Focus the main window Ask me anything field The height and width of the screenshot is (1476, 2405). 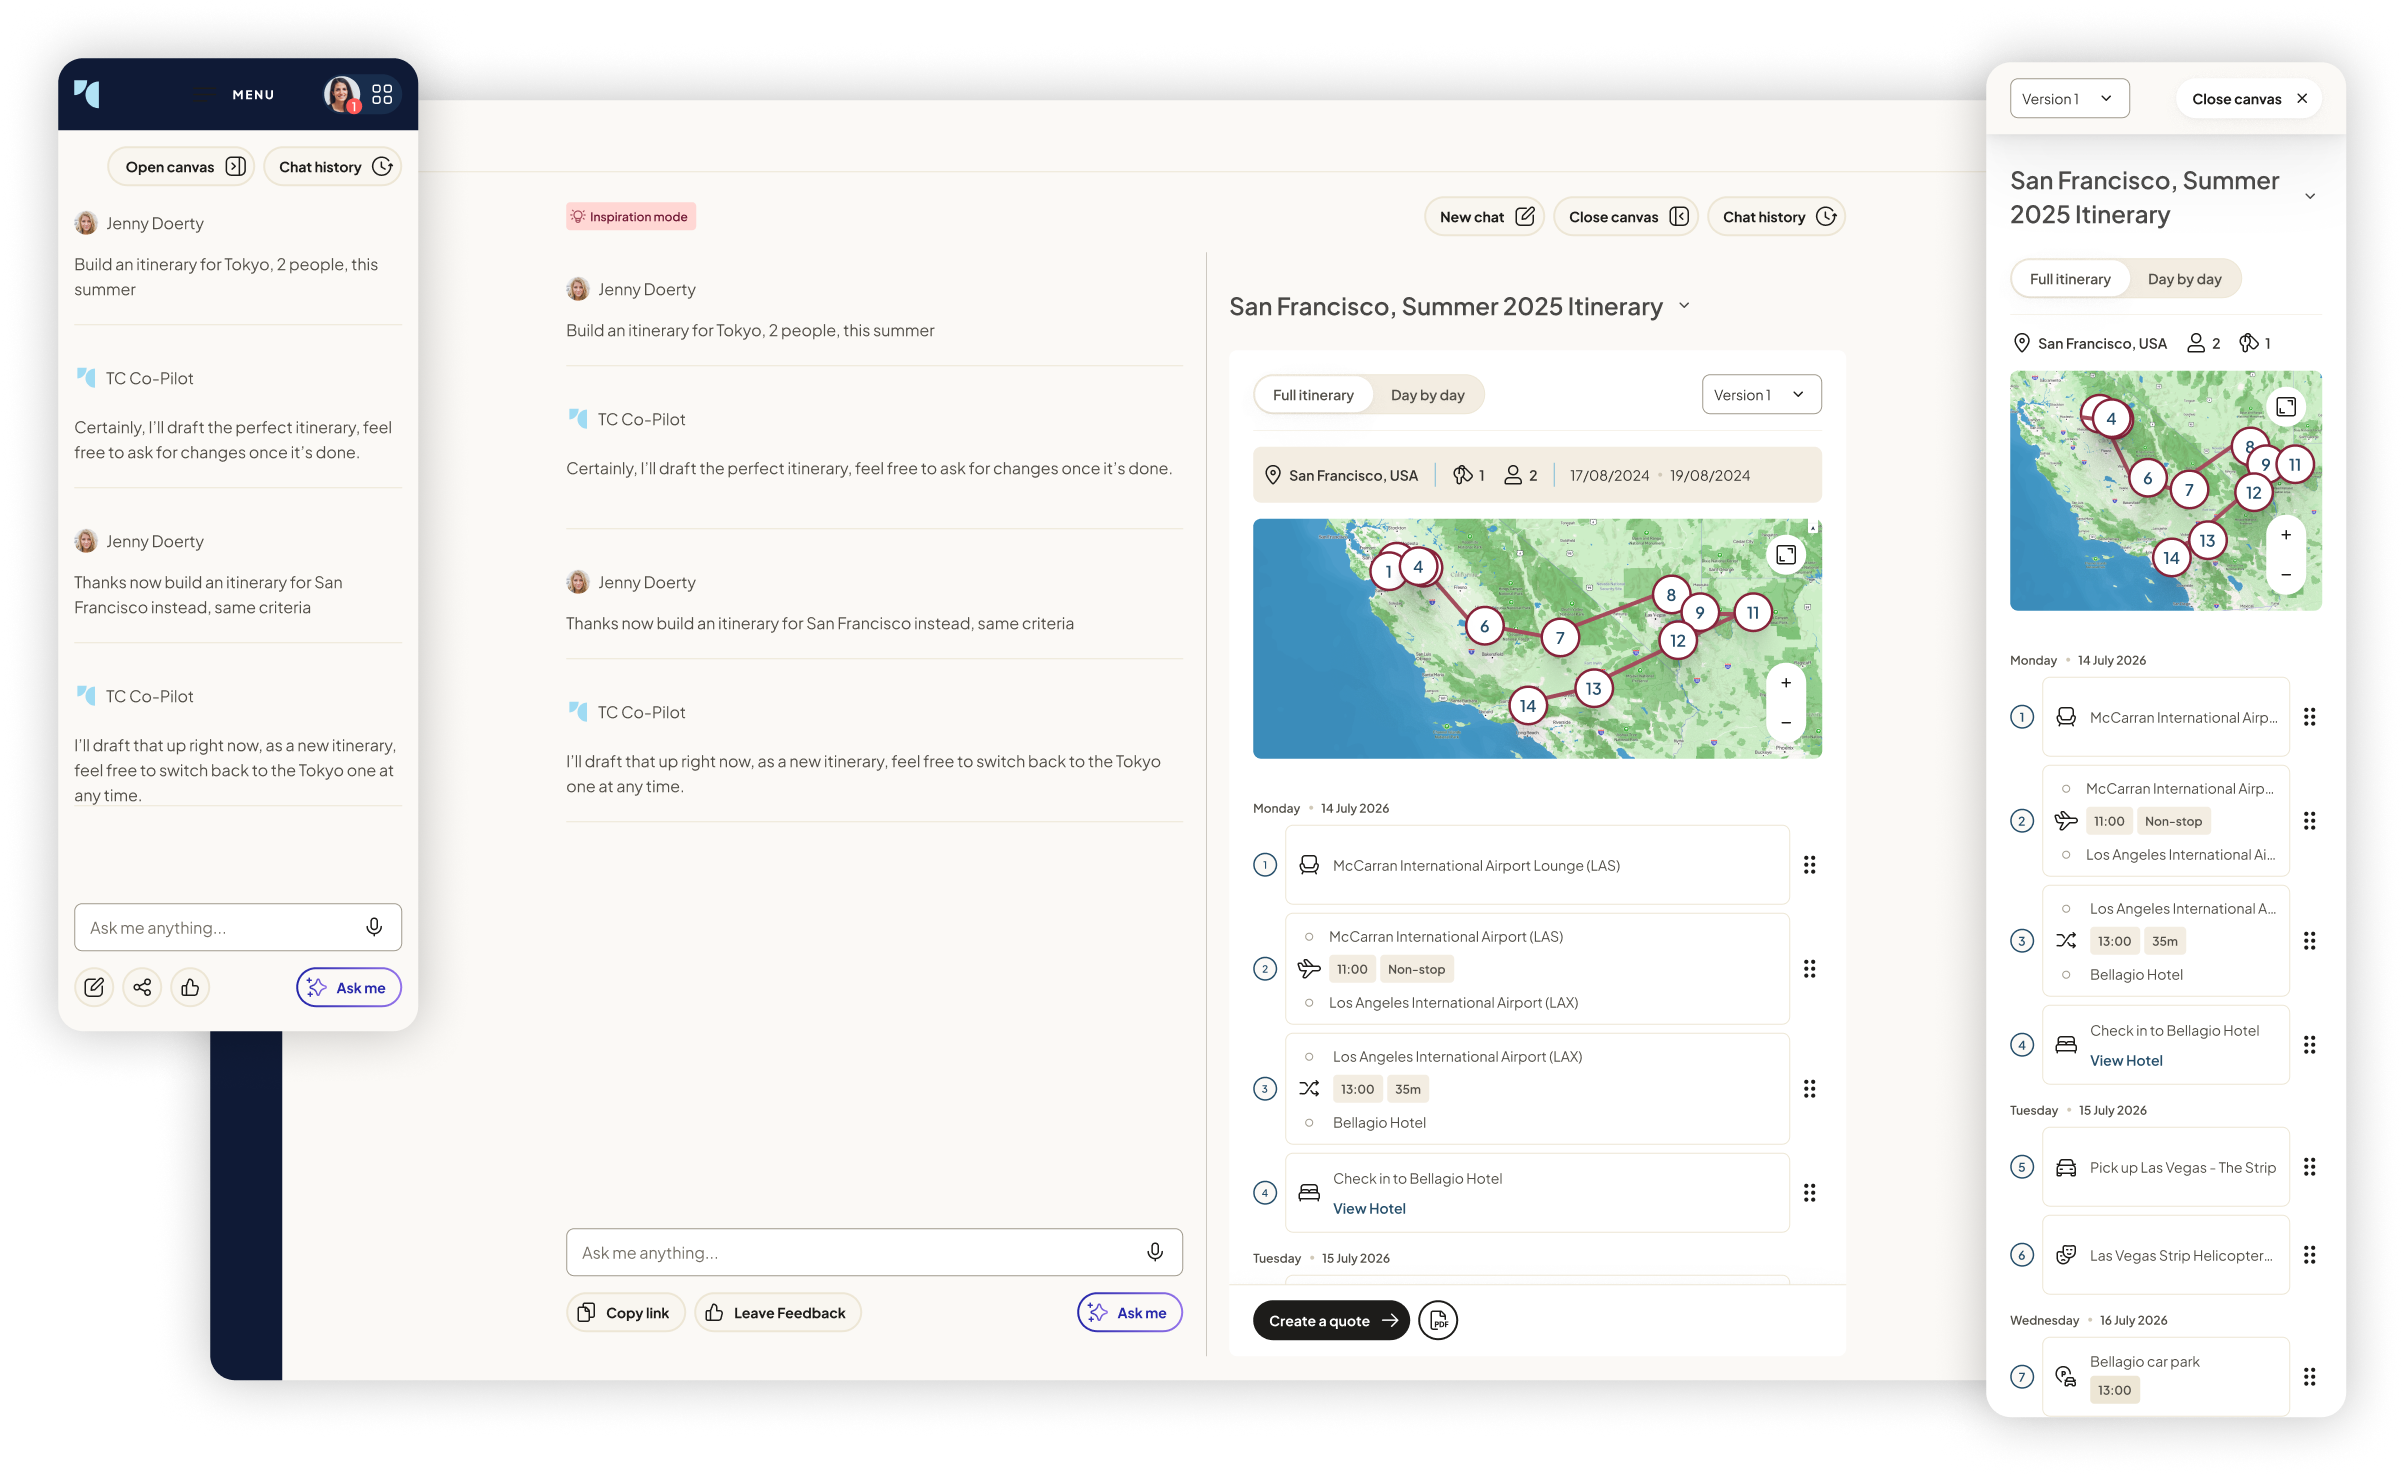click(874, 1252)
